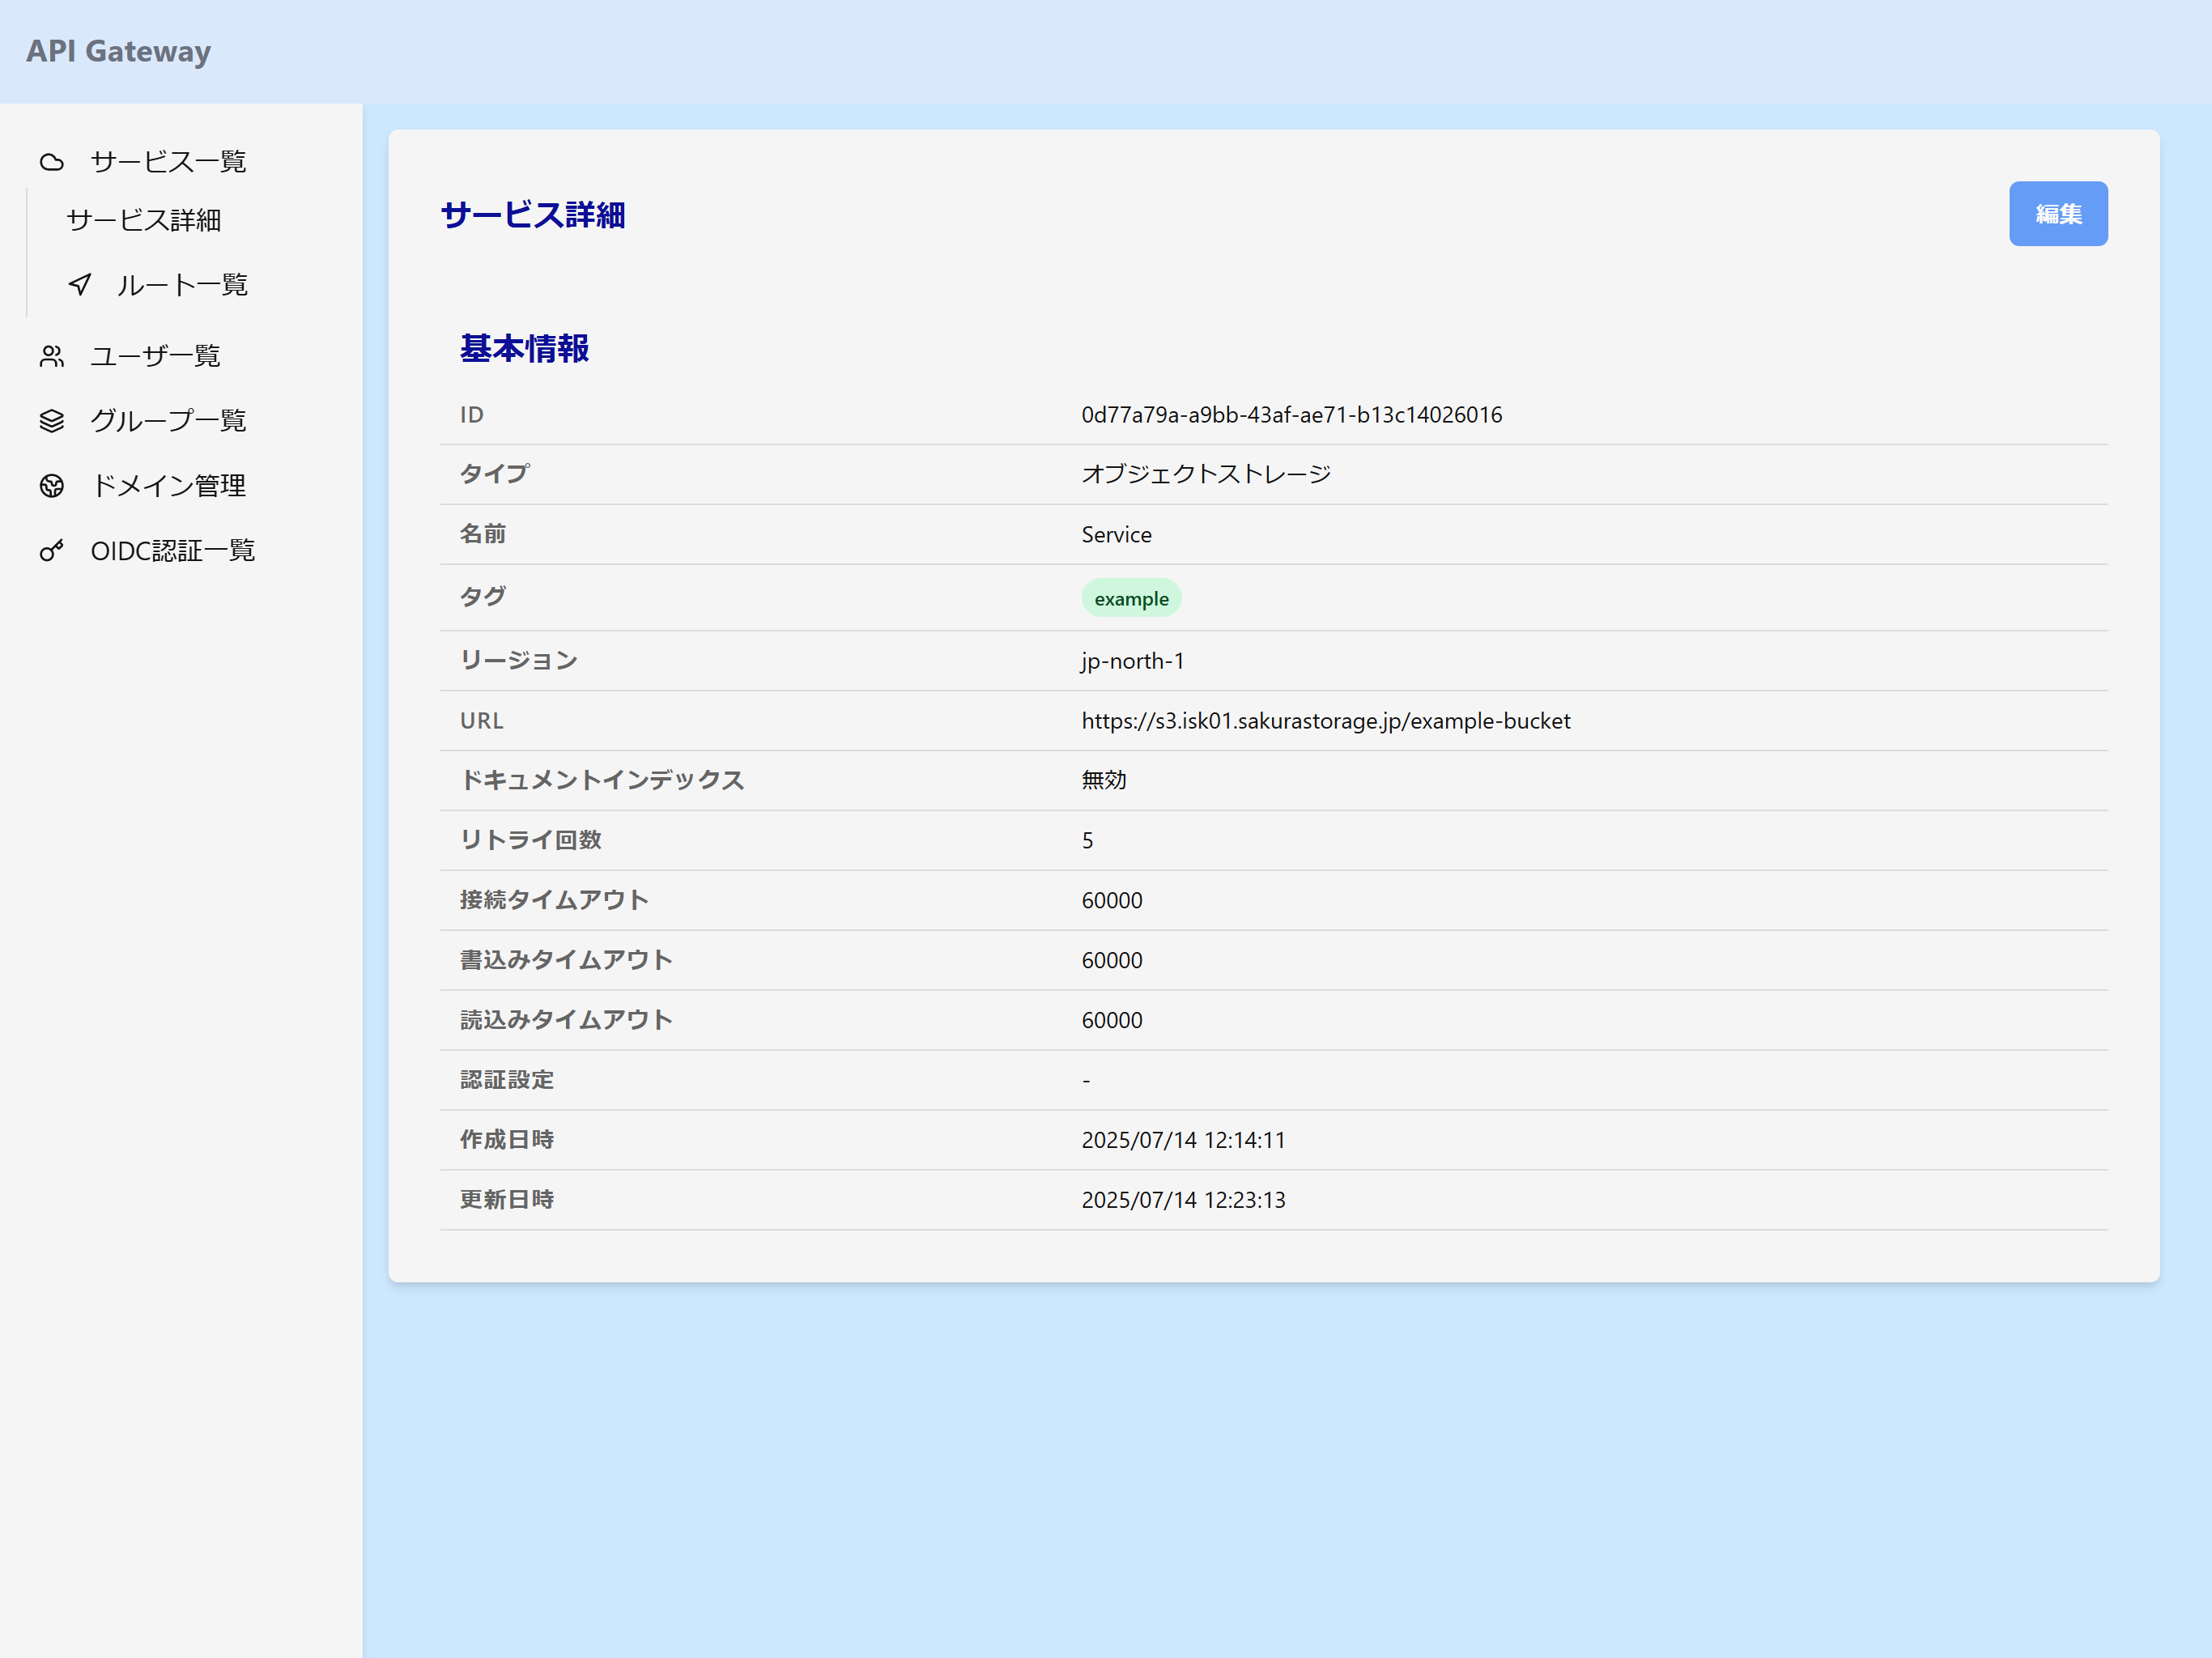
Task: Click the jp-north-1 region value
Action: point(1132,661)
